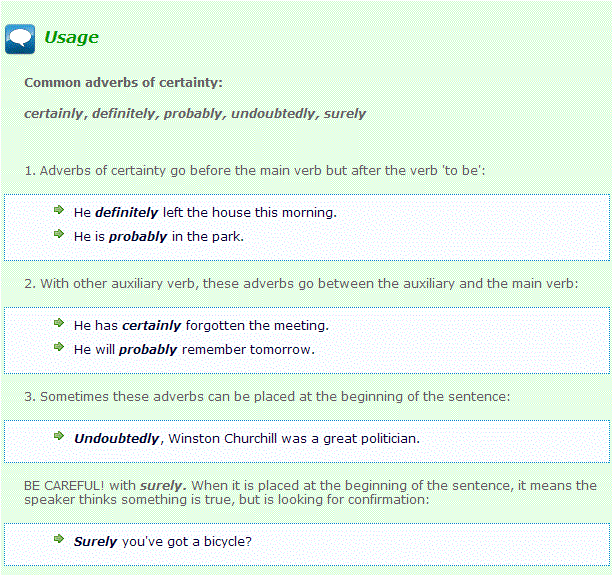The image size is (613, 576).
Task: Click the green 'Usage' heading
Action: click(71, 38)
